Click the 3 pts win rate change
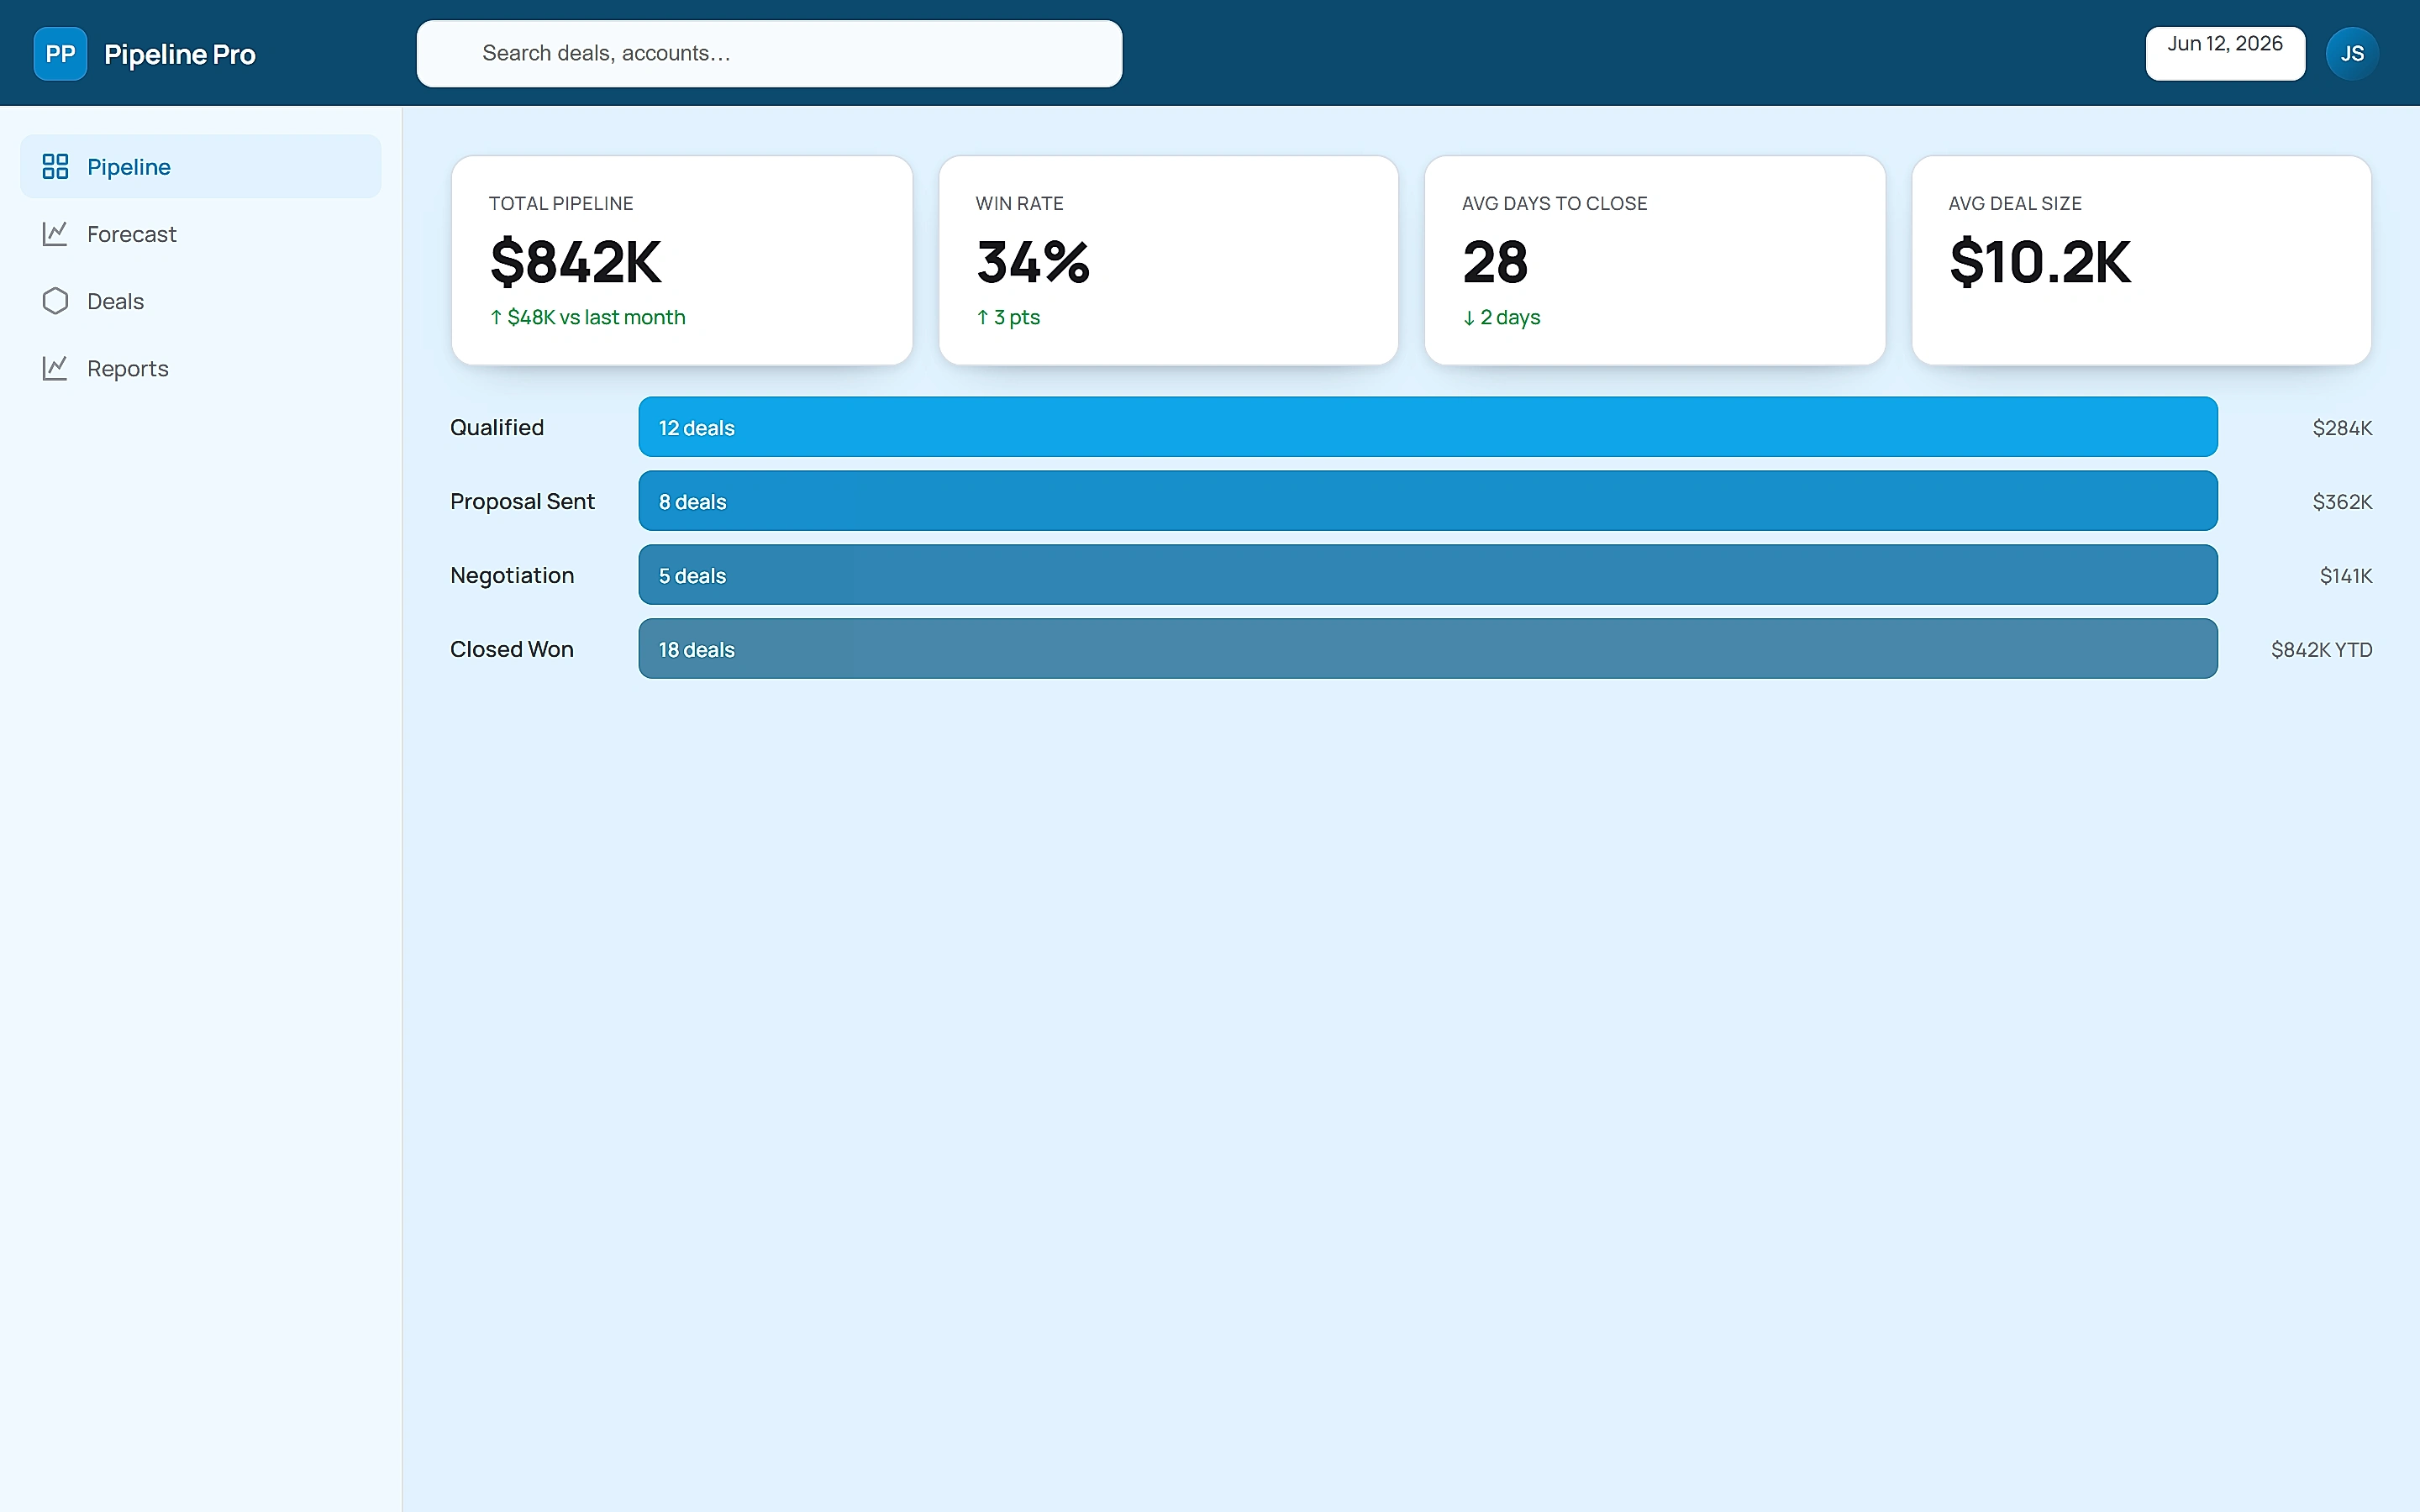Viewport: 2420px width, 1512px height. pos(1008,317)
